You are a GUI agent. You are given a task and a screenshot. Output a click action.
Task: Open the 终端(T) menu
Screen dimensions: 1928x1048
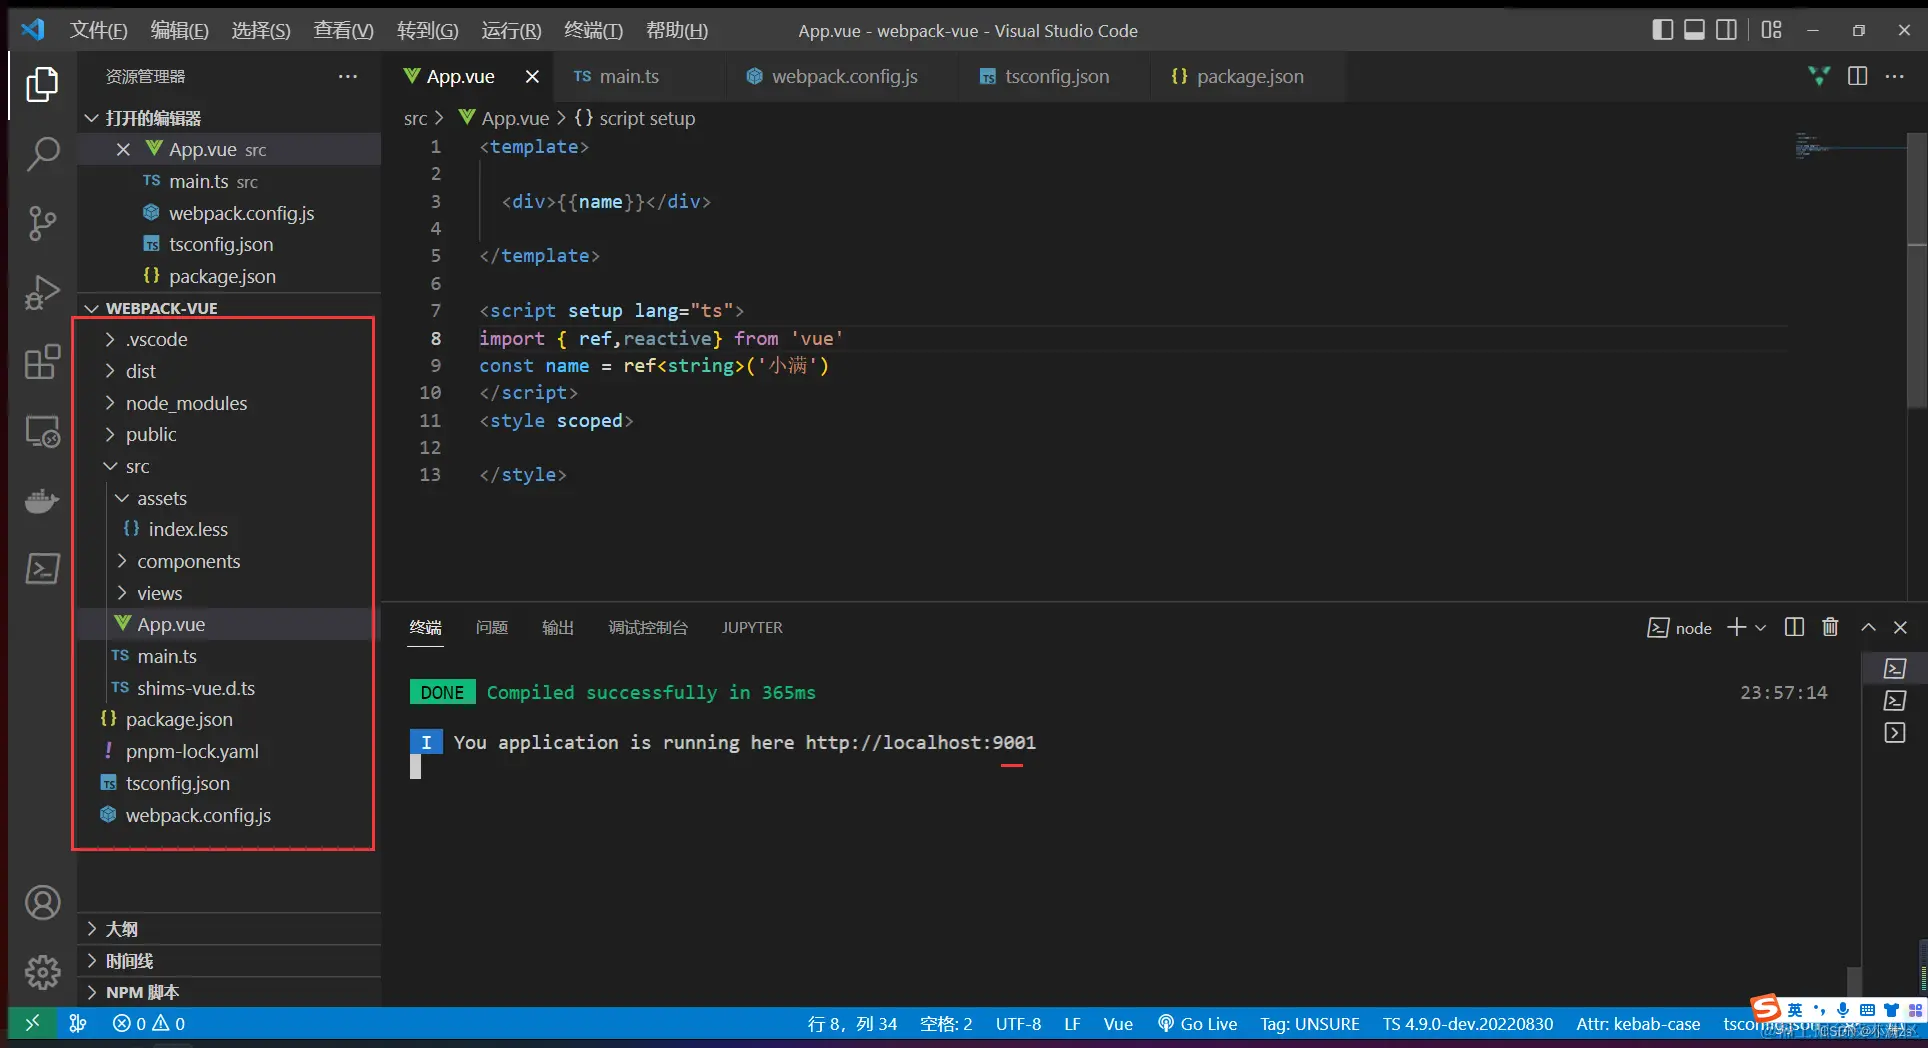coord(593,30)
